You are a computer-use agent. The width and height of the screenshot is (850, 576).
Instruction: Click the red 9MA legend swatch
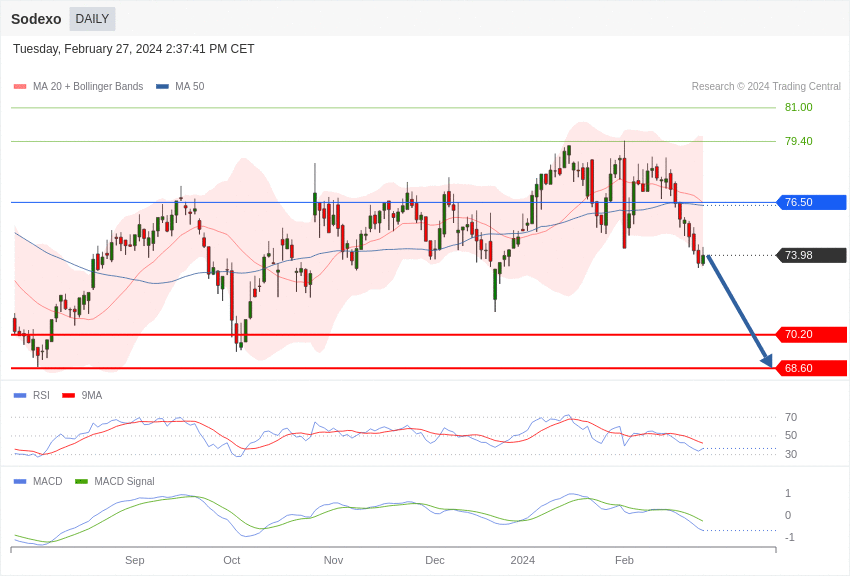(x=68, y=395)
